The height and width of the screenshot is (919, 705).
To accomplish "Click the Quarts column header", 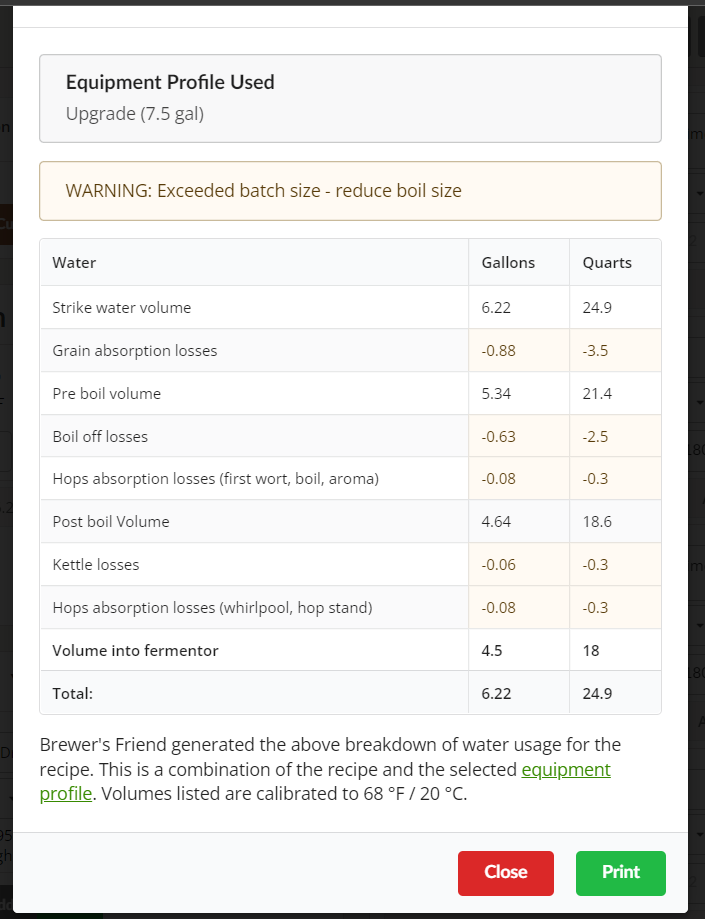I will click(x=607, y=263).
